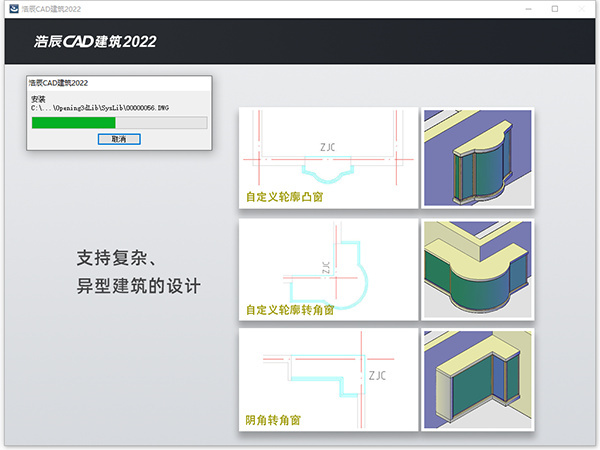Click the 自定义轮廓凸窗 plan drawing thumbnail
Screen dimensions: 600x450
tap(328, 158)
